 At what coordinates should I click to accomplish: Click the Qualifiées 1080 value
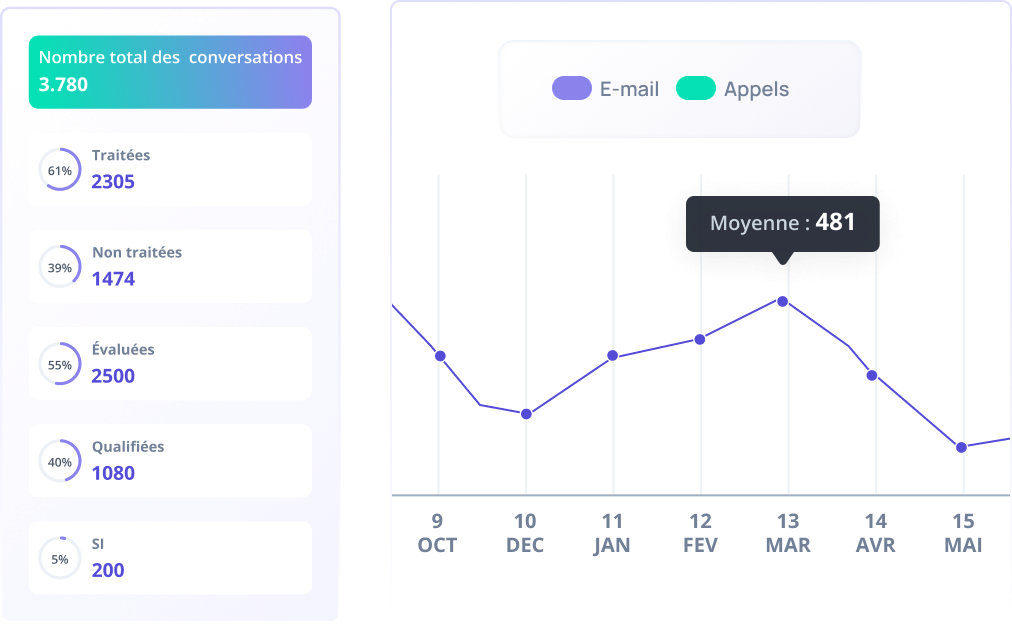click(113, 473)
